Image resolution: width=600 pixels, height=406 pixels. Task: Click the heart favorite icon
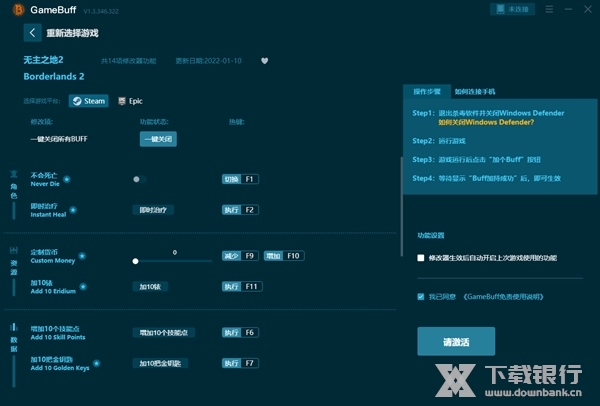(x=265, y=59)
